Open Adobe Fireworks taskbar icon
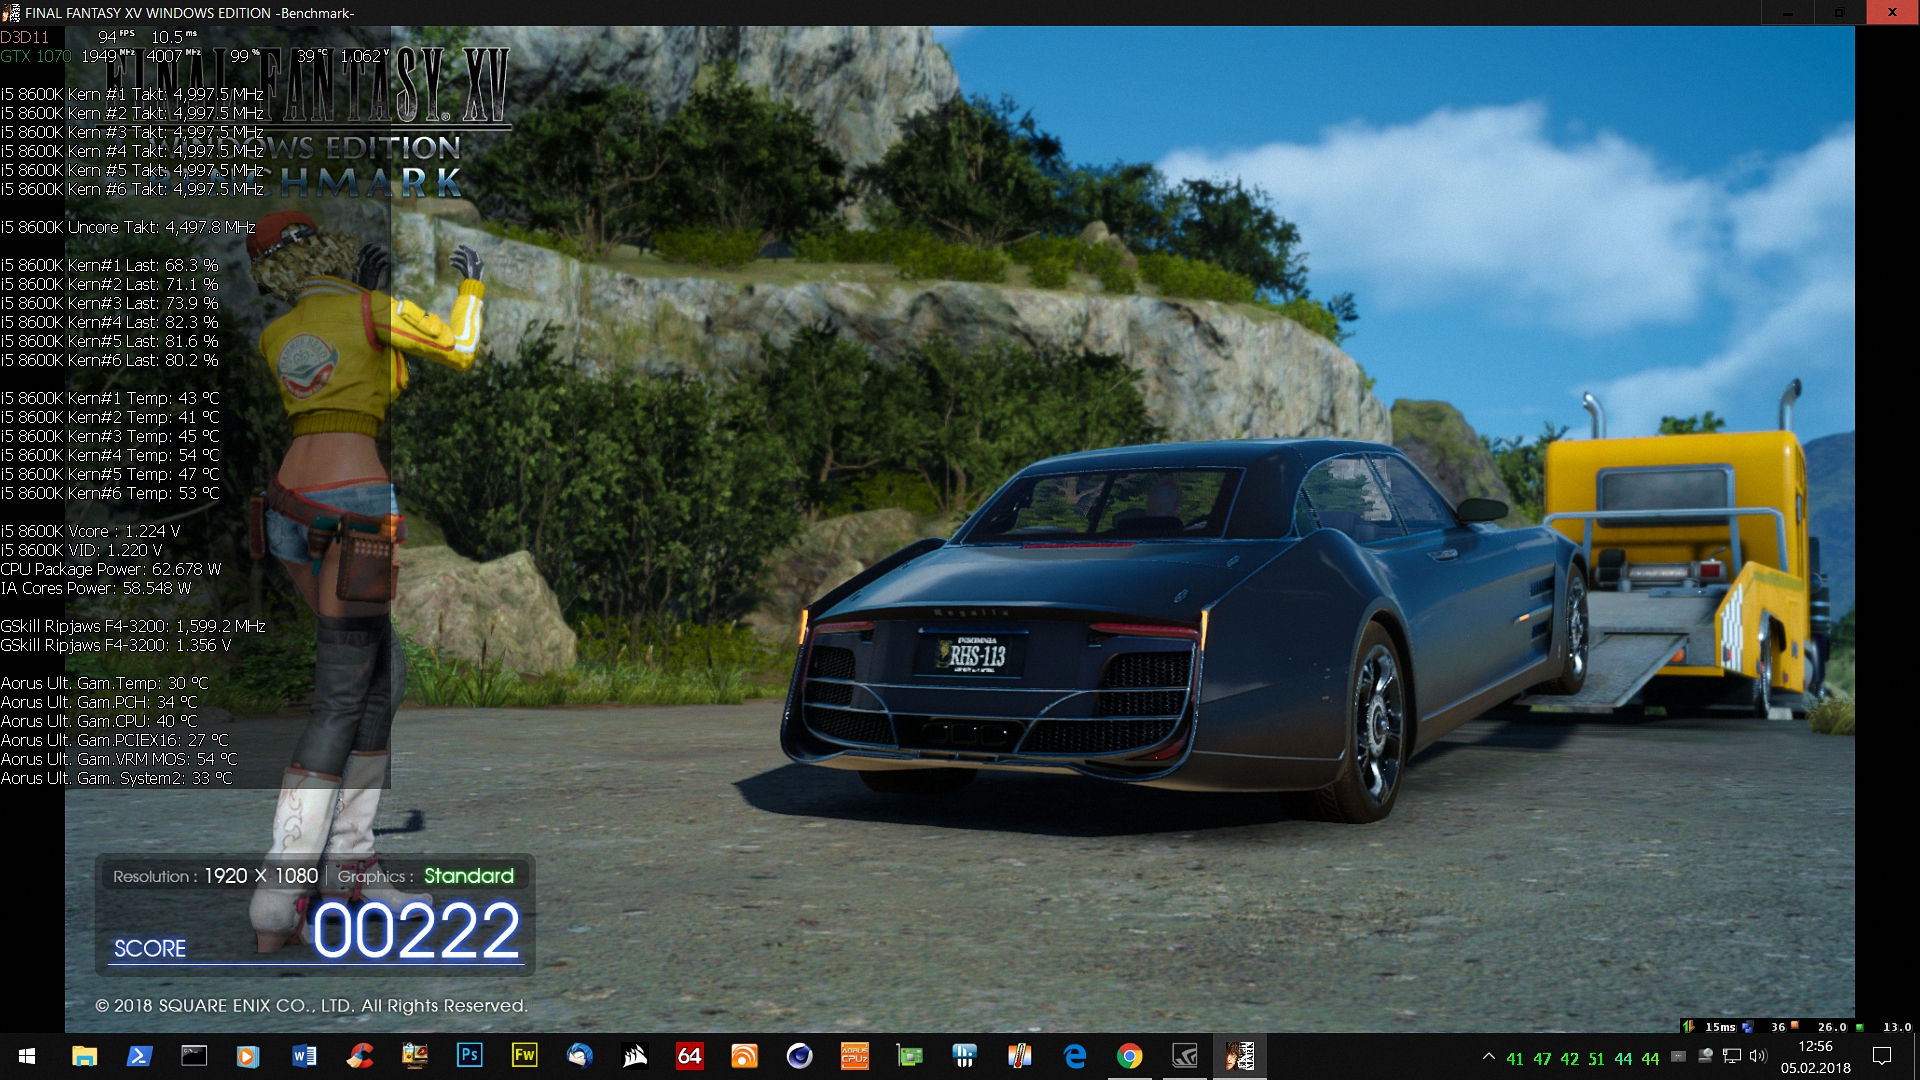1920x1080 pixels. pos(524,1056)
